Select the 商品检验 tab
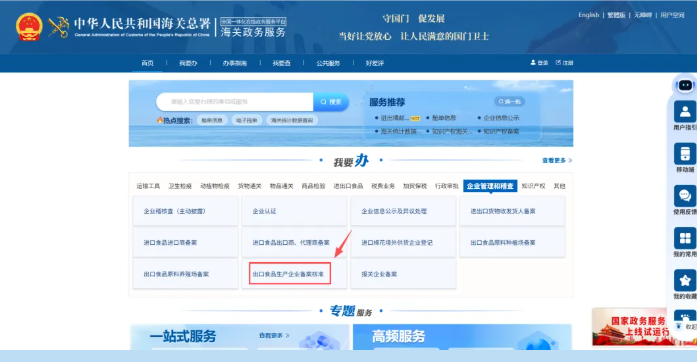The image size is (697, 362). (313, 186)
